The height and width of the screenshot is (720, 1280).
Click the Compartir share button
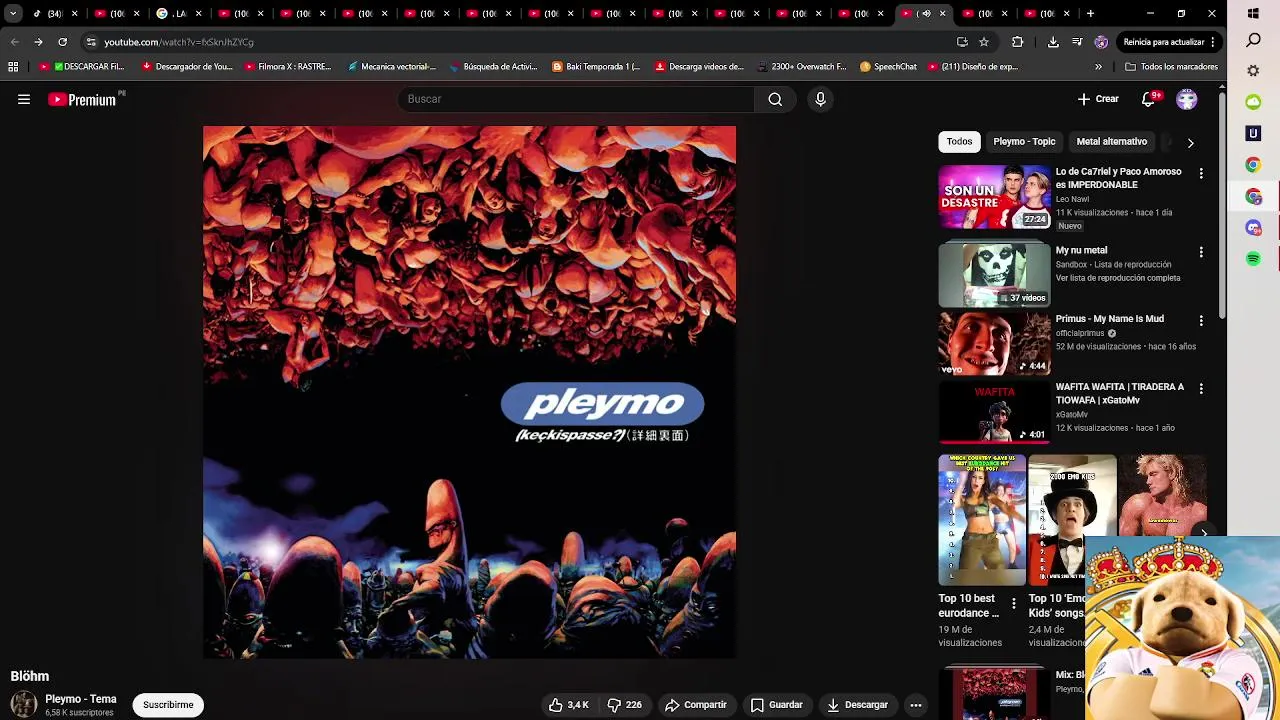click(696, 705)
